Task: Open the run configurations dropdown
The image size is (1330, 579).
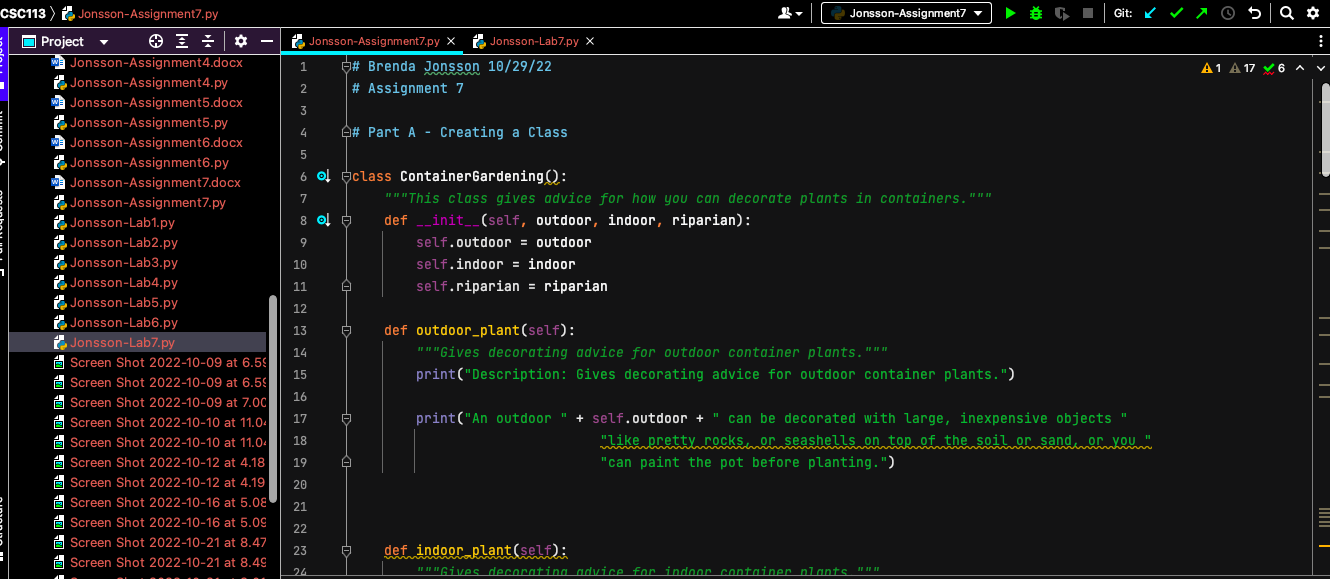Action: click(x=905, y=13)
